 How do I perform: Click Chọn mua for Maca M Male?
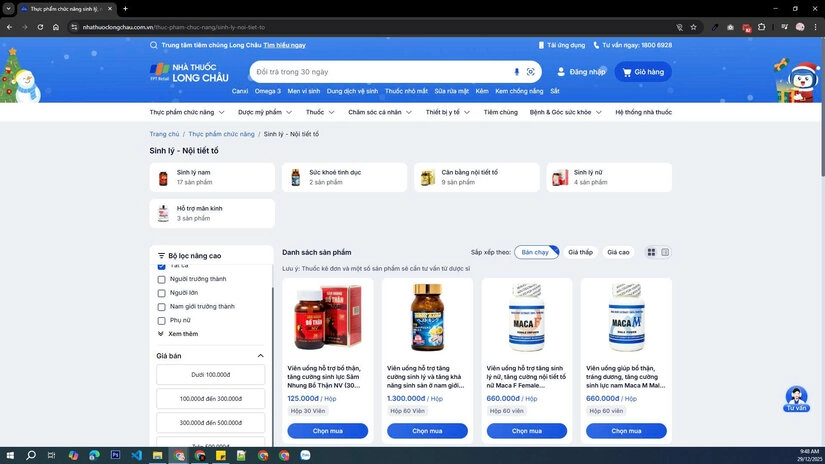pos(626,431)
